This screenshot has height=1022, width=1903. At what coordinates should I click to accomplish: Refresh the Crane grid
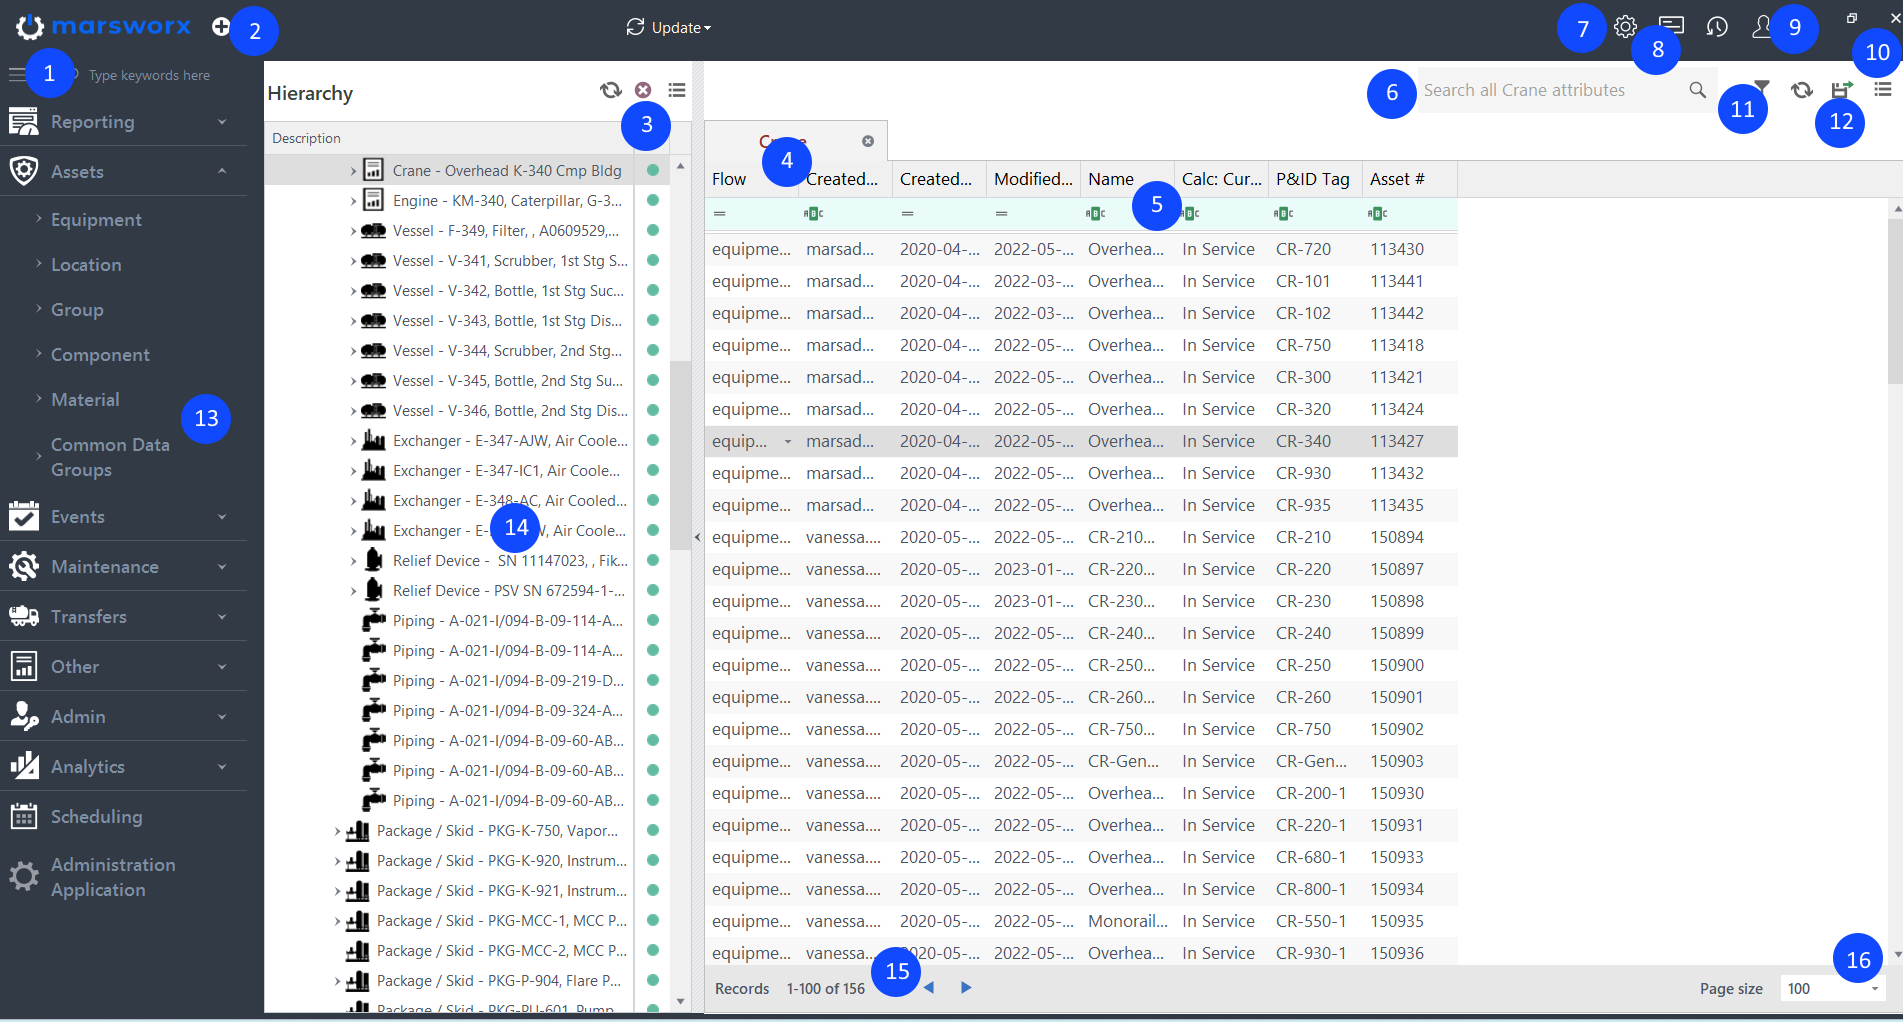coord(1802,90)
